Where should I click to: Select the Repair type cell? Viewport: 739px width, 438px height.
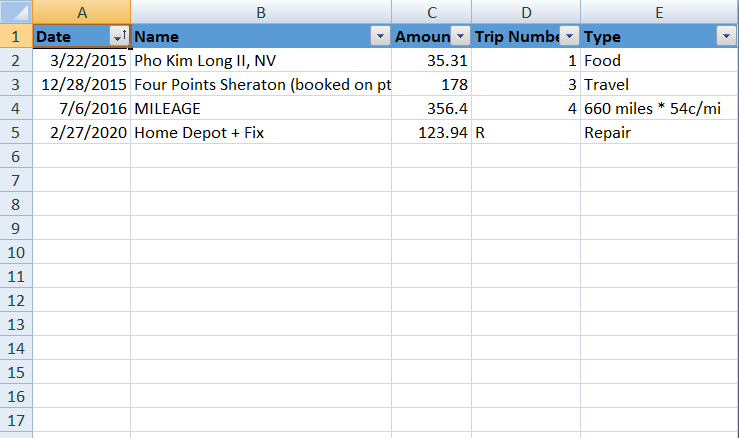[659, 133]
